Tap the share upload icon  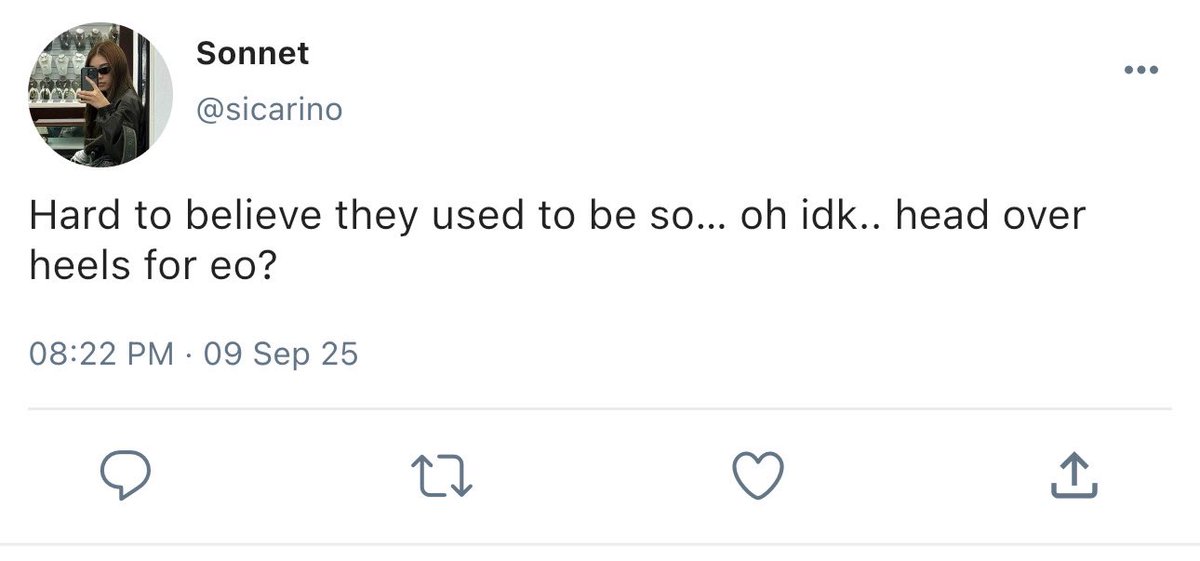pos(1073,475)
